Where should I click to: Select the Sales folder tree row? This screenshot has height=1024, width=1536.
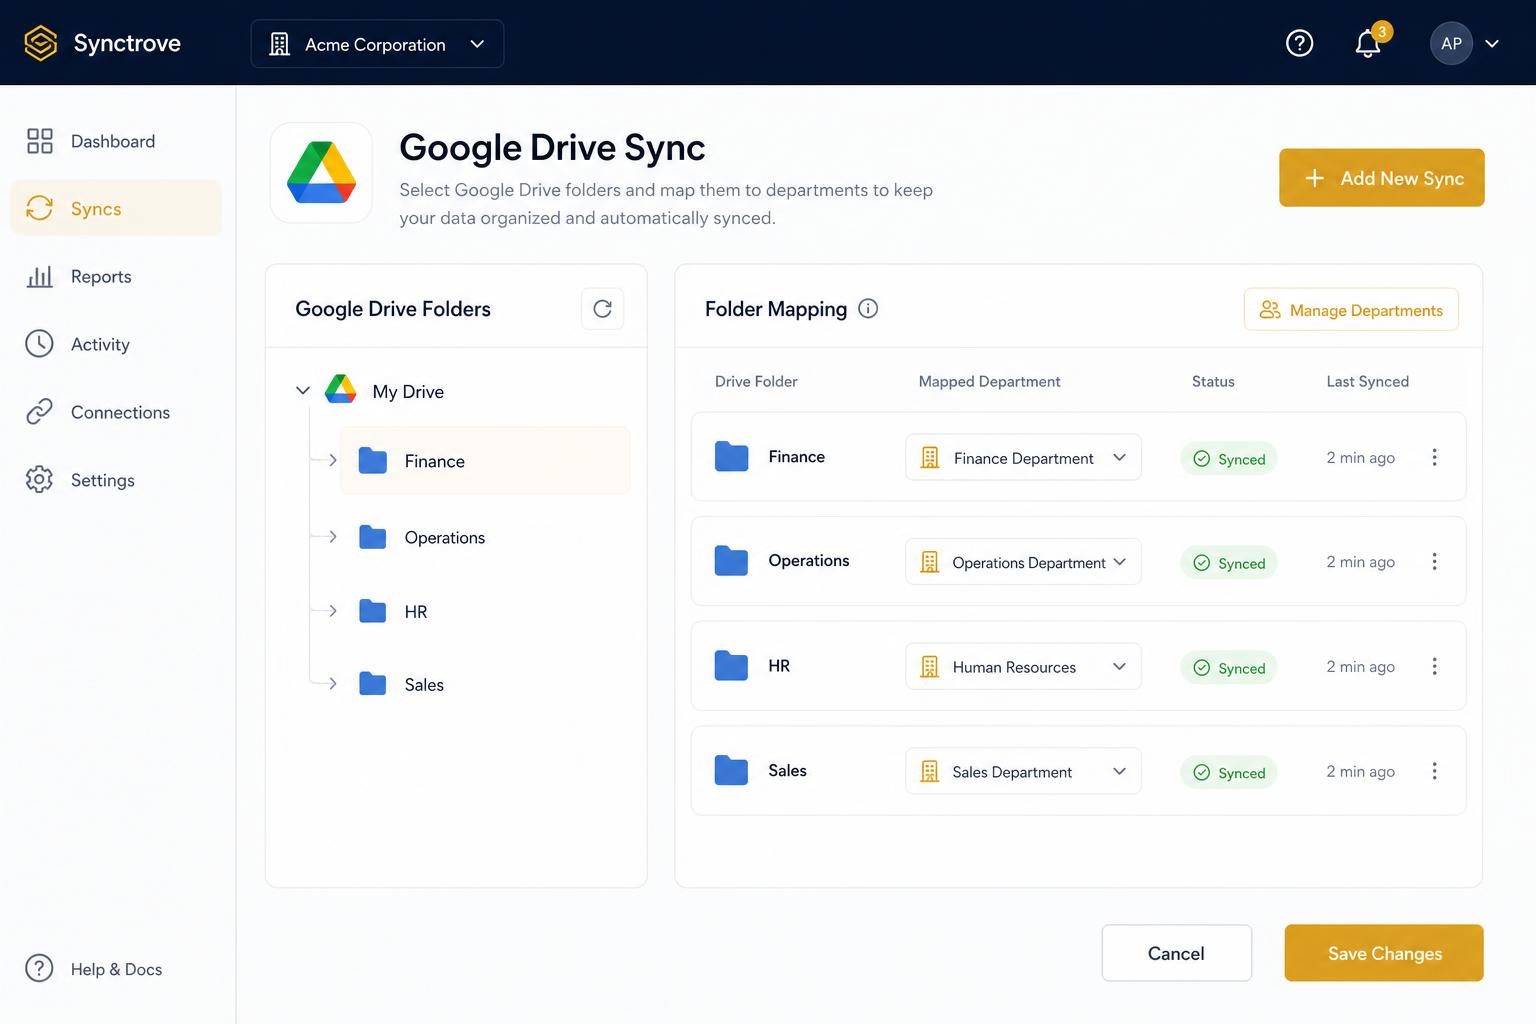coord(485,684)
